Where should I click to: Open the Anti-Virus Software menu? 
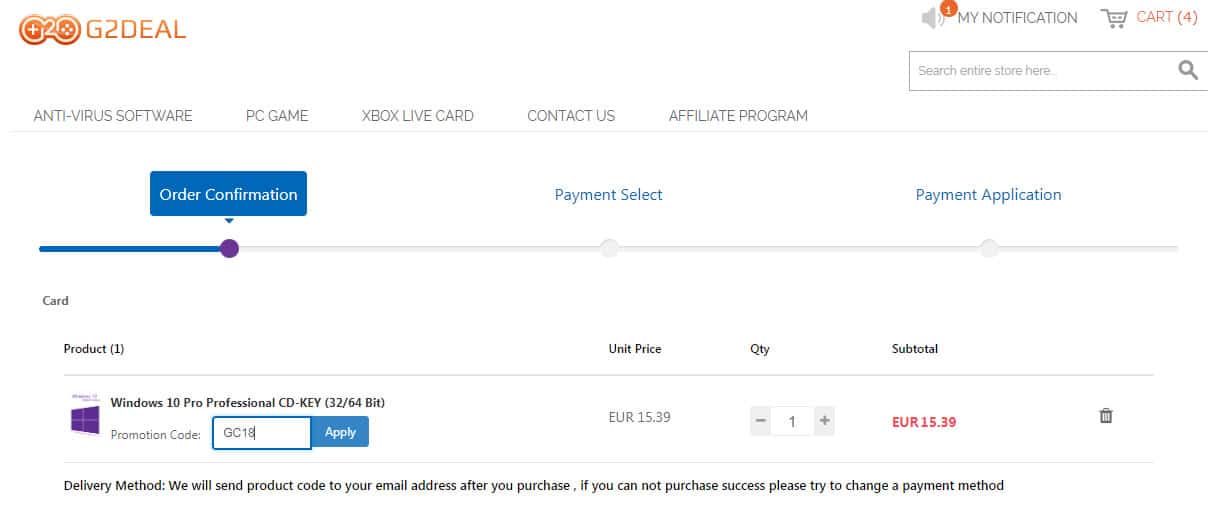coord(113,116)
